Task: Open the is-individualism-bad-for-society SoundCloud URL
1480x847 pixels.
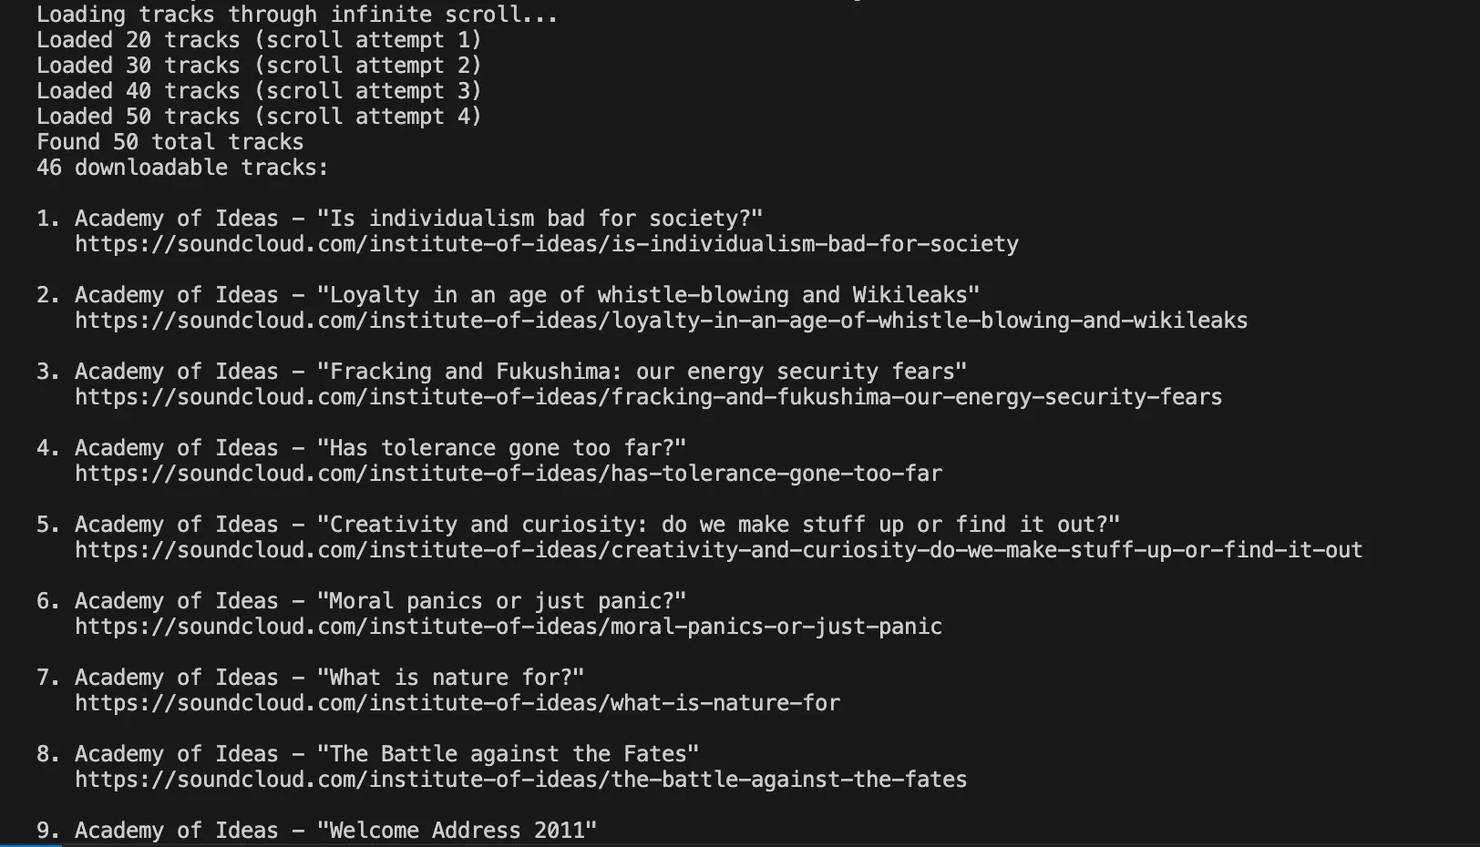Action: (x=546, y=245)
